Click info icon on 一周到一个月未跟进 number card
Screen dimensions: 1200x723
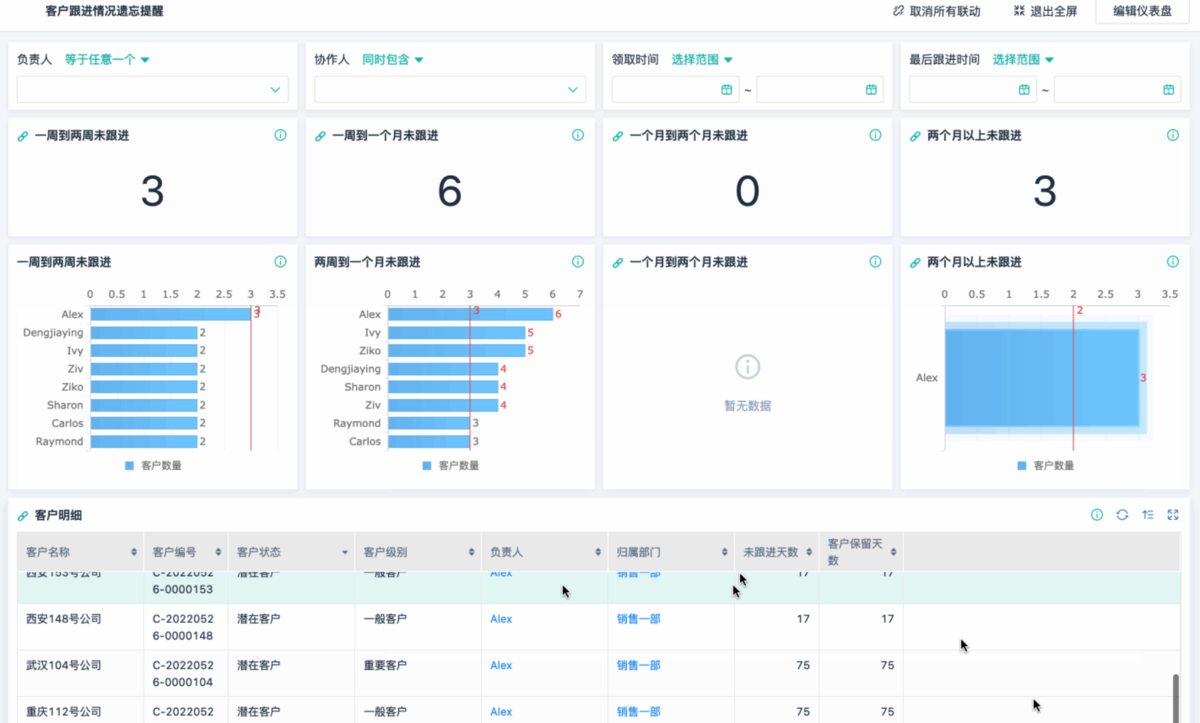pos(578,135)
